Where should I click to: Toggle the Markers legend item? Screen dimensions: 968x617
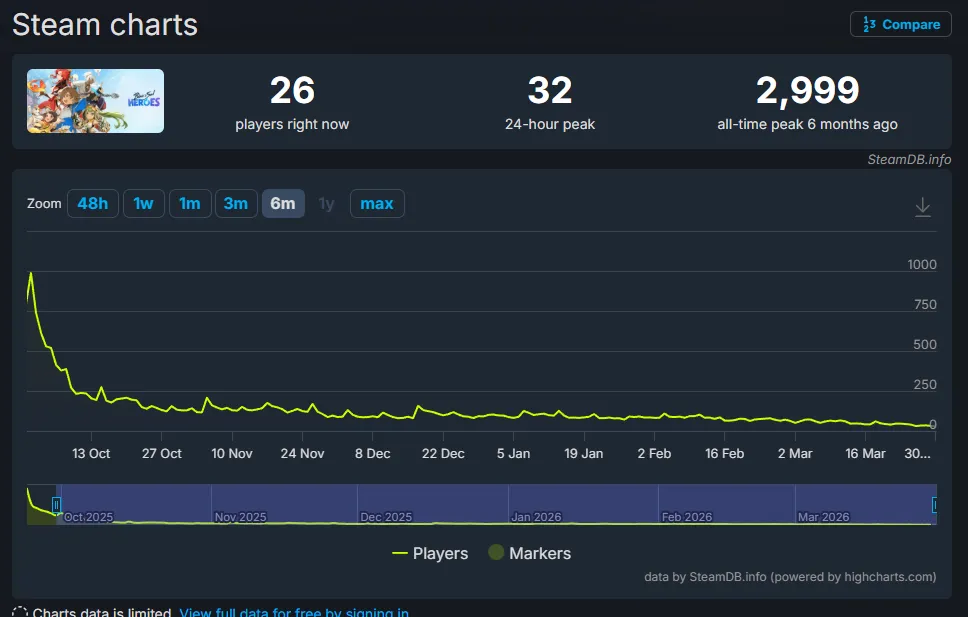[529, 553]
